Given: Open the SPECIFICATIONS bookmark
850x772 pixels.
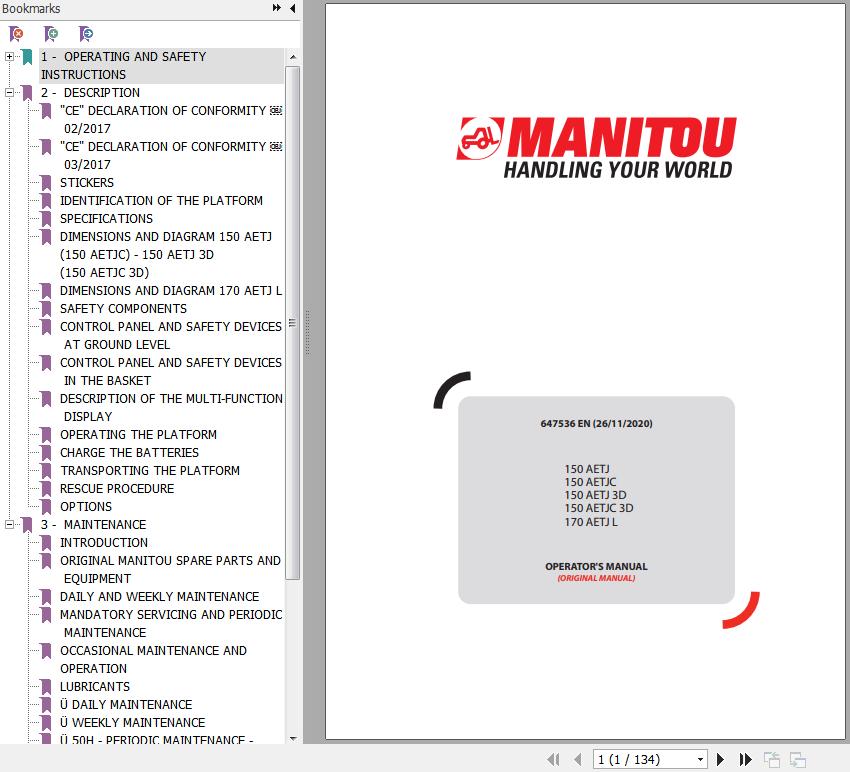Looking at the screenshot, I should [x=106, y=219].
